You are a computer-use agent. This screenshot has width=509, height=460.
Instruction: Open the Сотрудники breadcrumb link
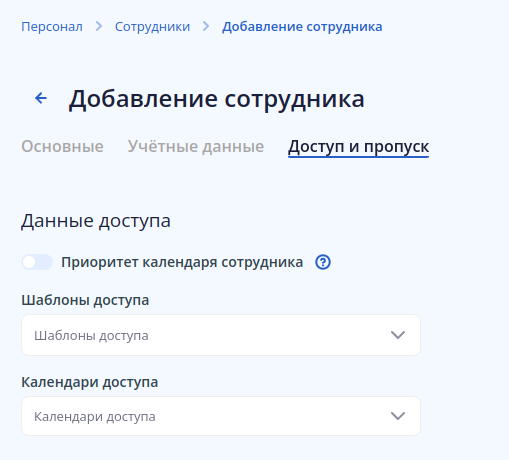coord(152,27)
